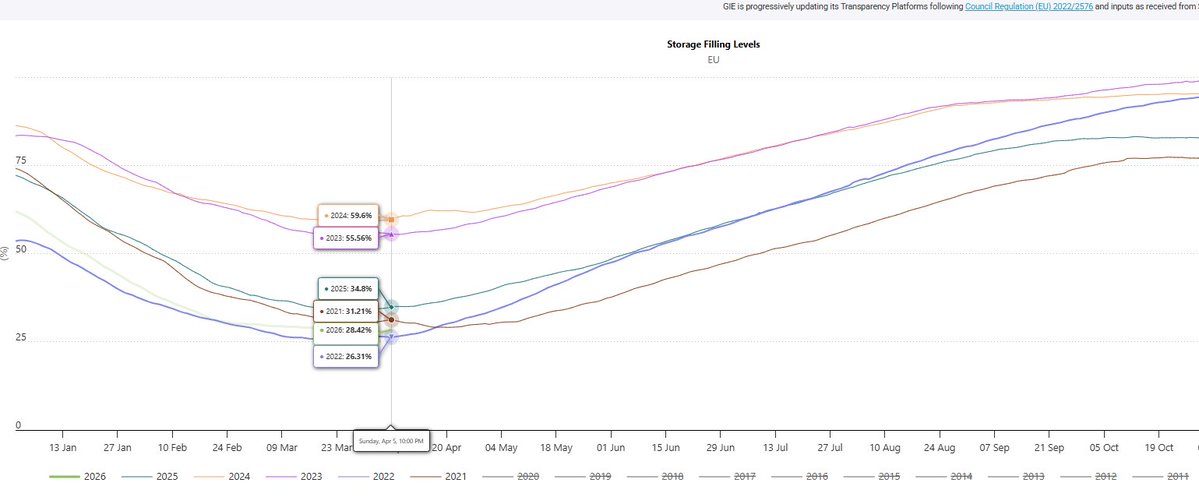Click the 2021 brown data point marker
The width and height of the screenshot is (1199, 497).
coord(392,320)
